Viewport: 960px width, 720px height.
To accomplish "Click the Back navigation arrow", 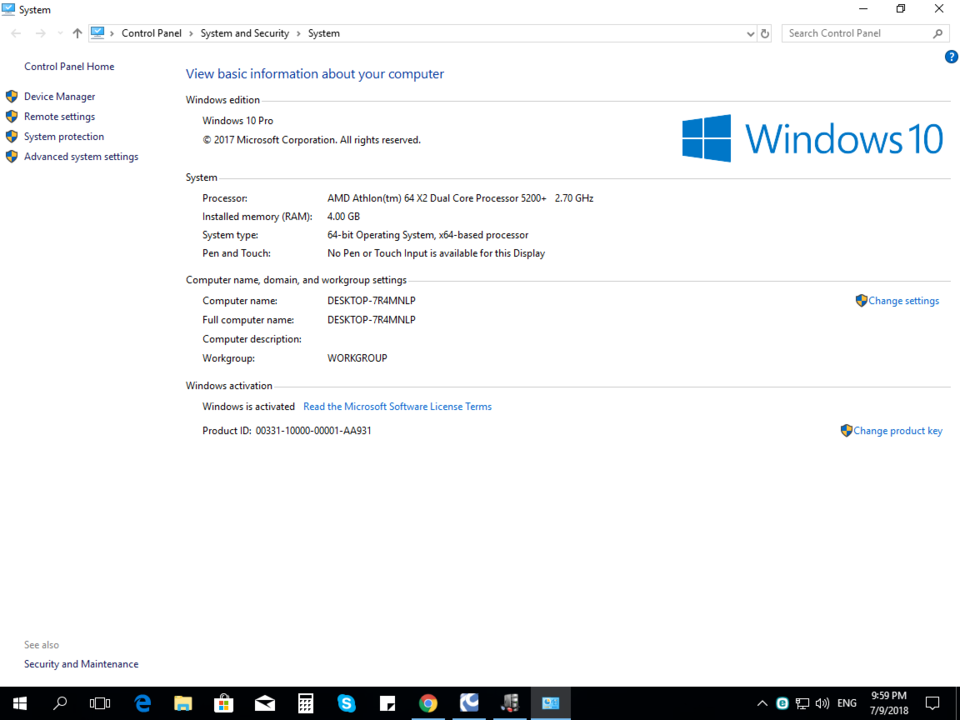I will coord(17,34).
